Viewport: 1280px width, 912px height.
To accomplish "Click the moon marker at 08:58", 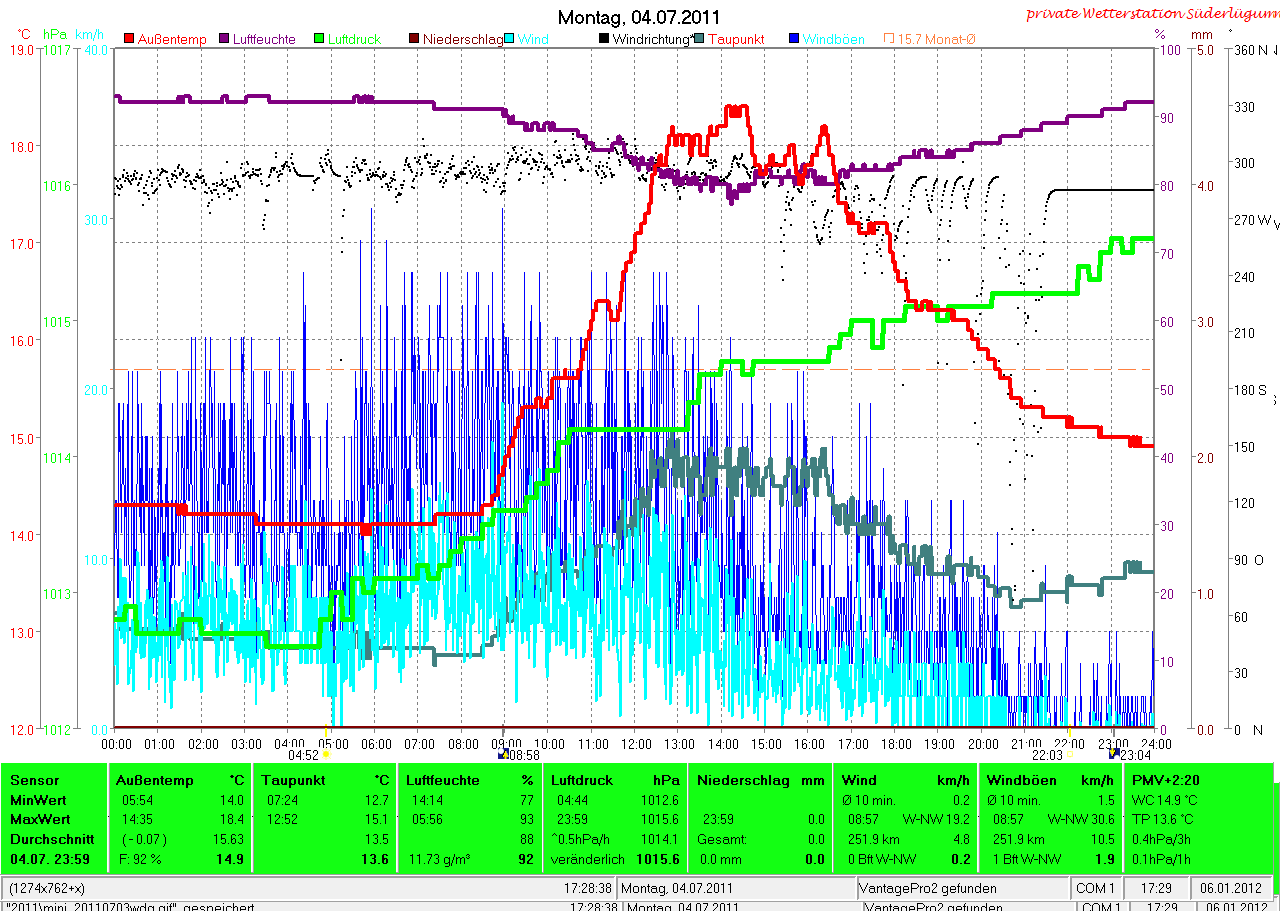I will (x=503, y=755).
